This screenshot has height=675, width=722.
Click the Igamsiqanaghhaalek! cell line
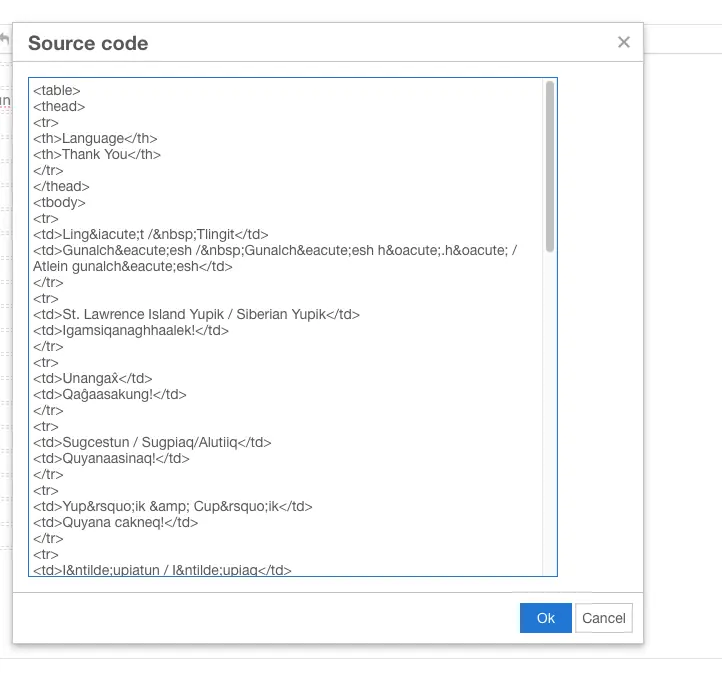tap(131, 330)
